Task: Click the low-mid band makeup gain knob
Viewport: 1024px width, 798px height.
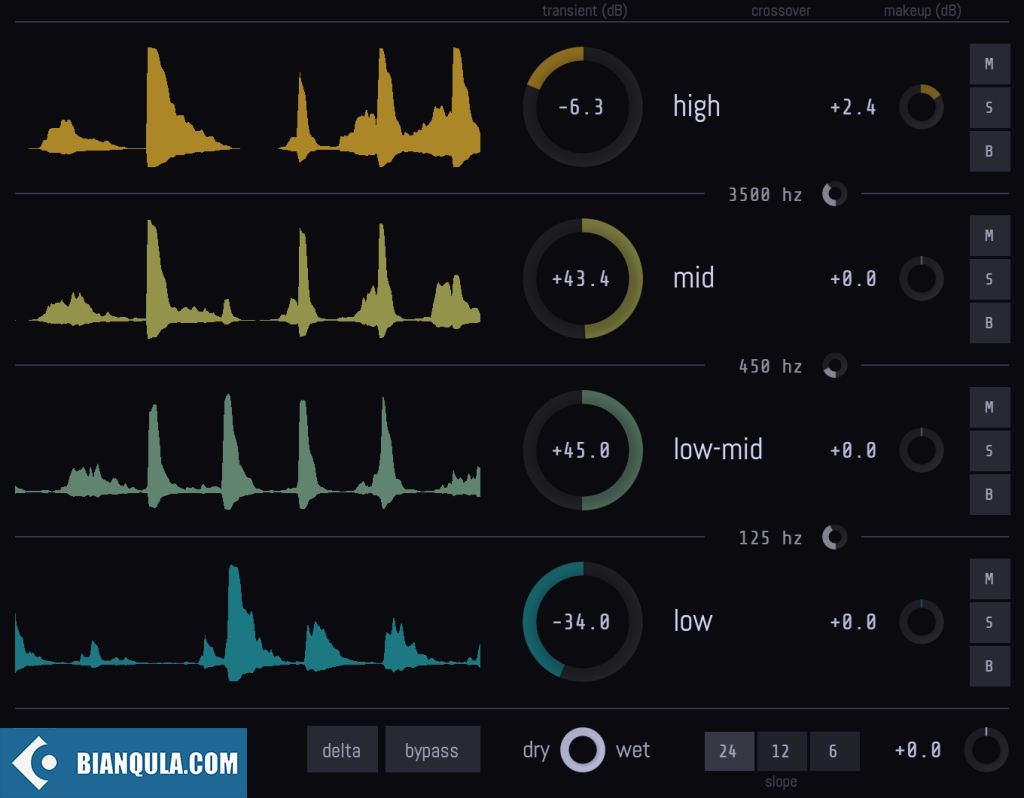Action: (x=921, y=450)
